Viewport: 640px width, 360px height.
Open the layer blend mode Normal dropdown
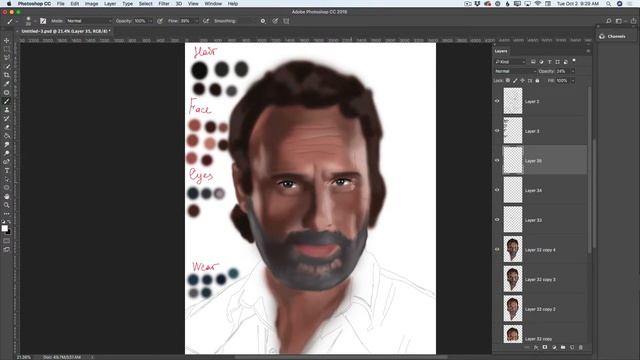click(515, 71)
